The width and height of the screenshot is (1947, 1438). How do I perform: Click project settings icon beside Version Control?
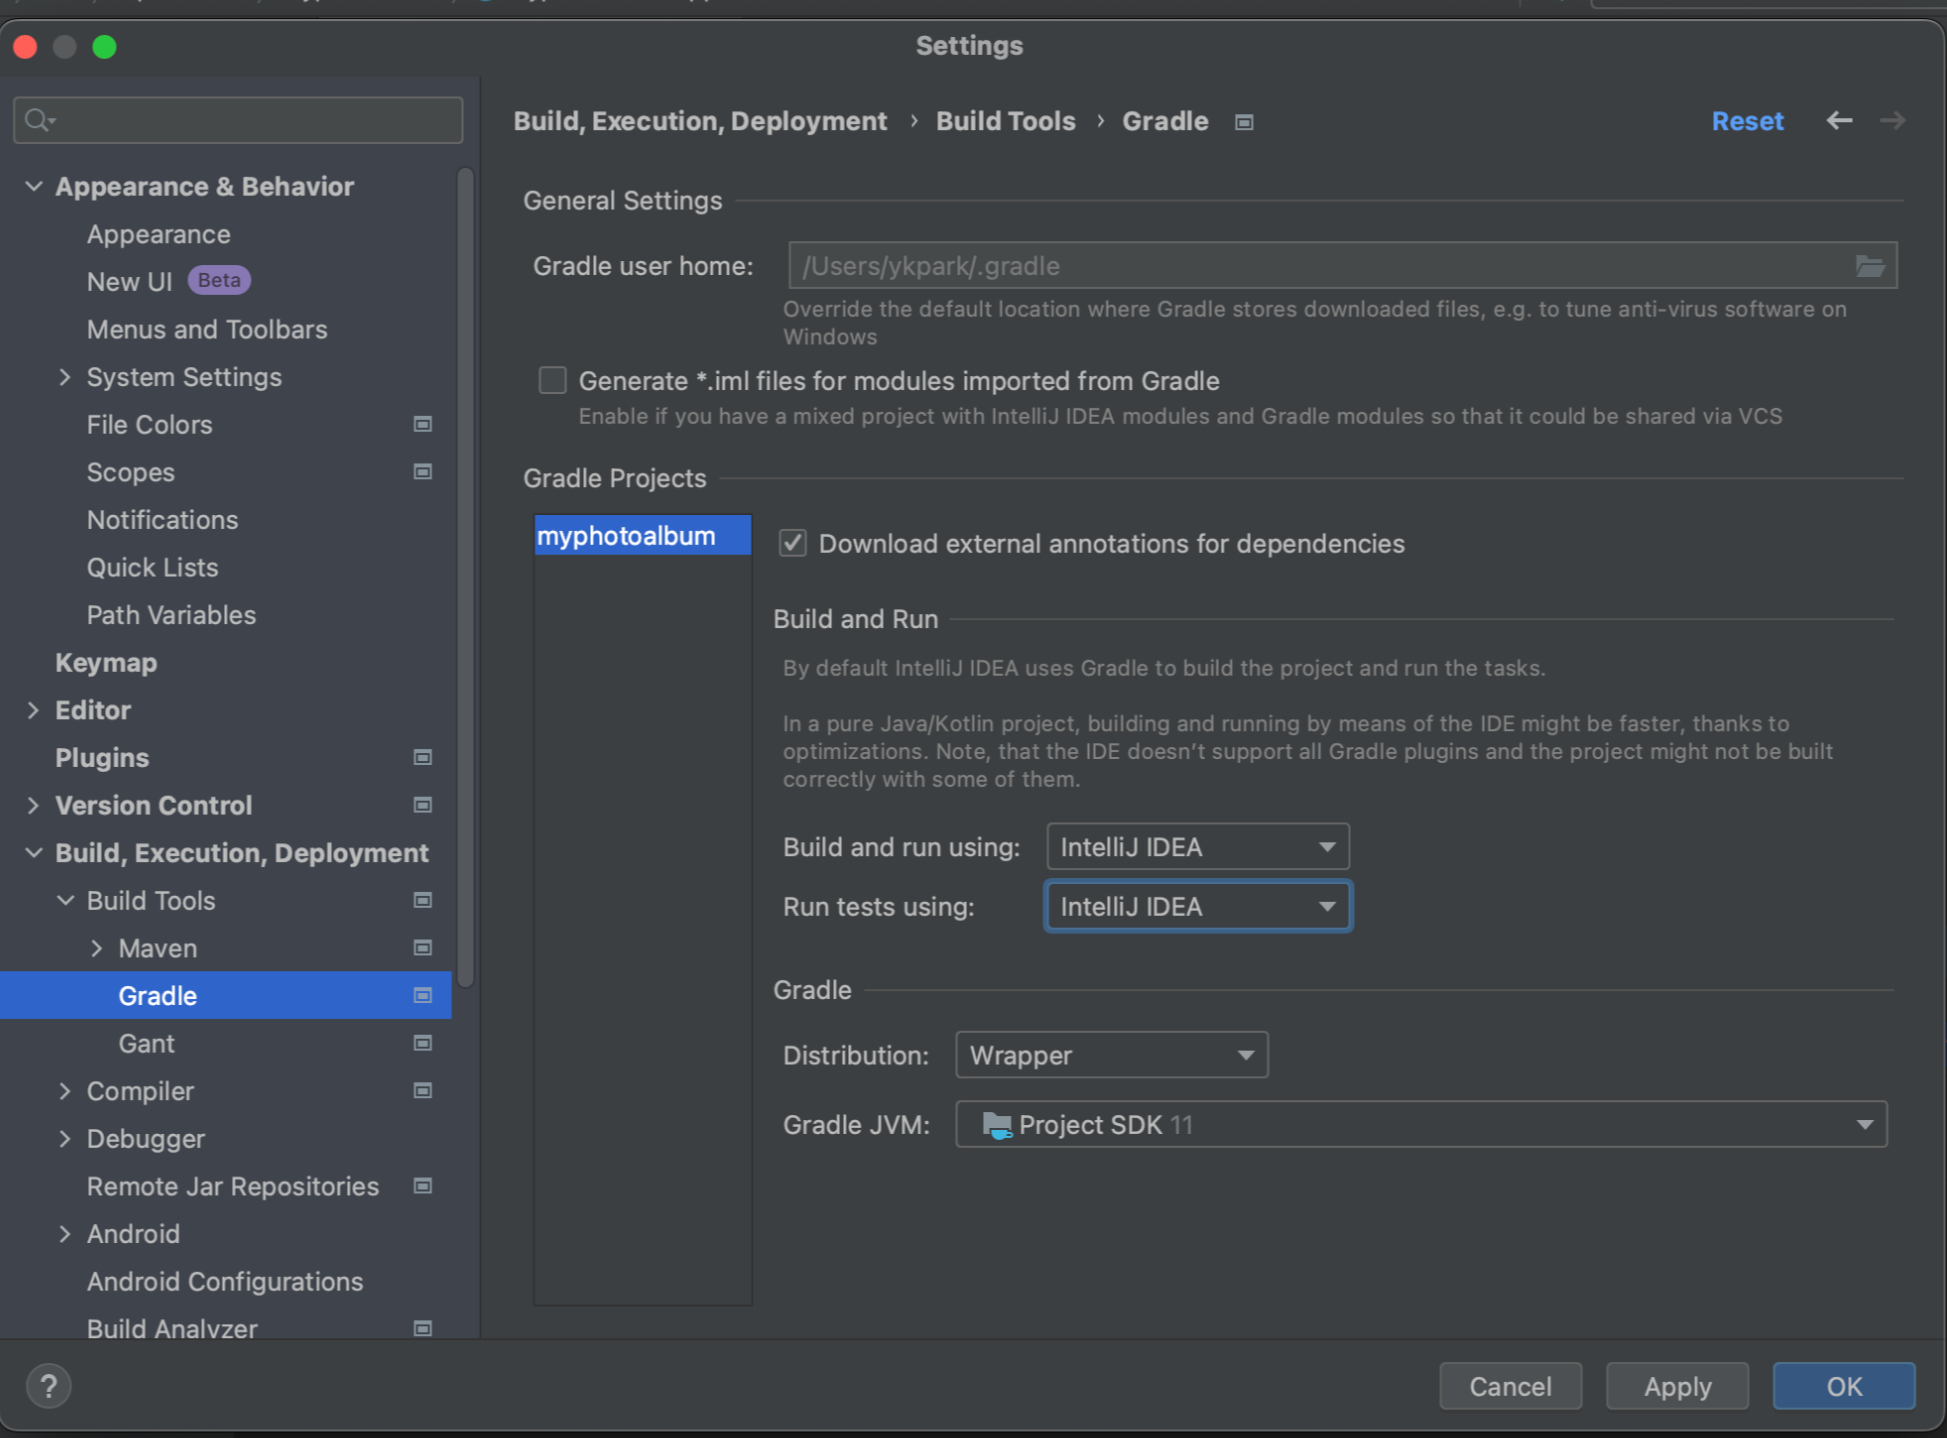point(423,805)
